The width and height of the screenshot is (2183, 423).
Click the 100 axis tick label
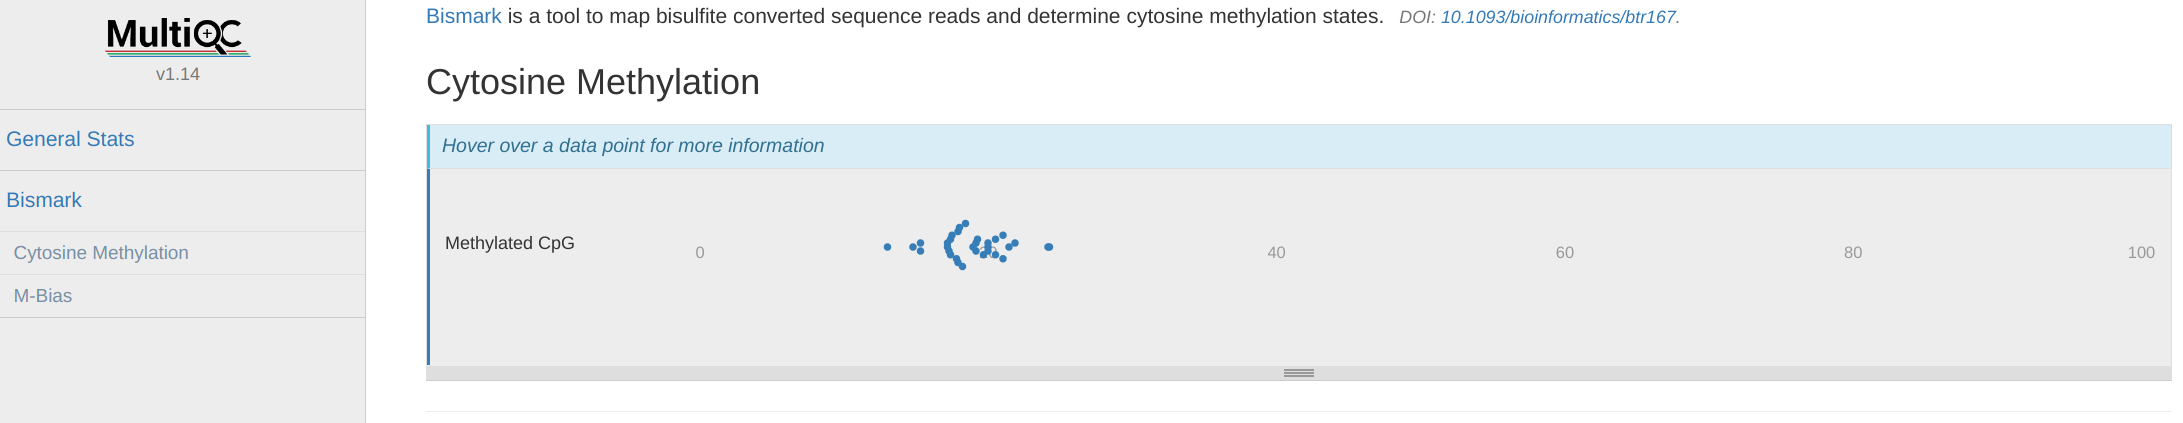coord(2140,253)
